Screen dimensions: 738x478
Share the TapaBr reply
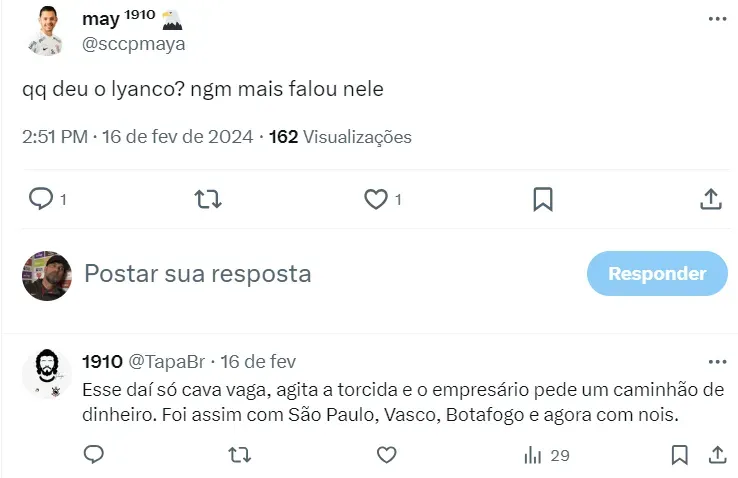(717, 455)
